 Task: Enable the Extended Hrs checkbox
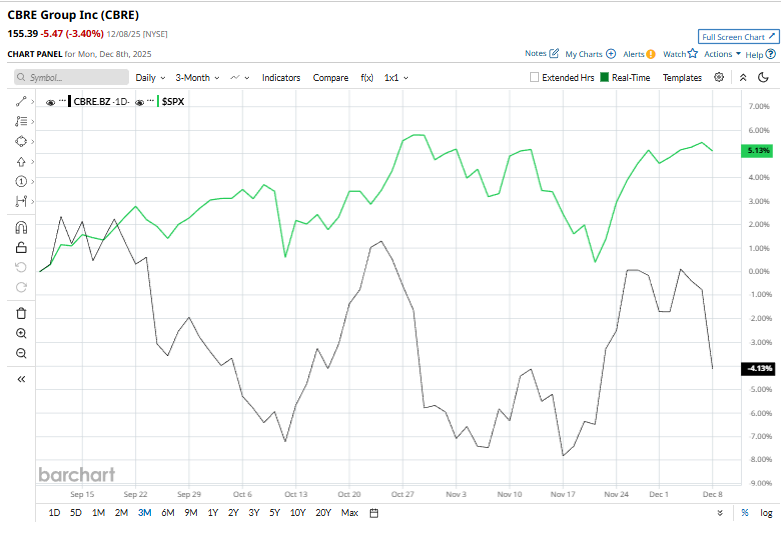pyautogui.click(x=534, y=77)
